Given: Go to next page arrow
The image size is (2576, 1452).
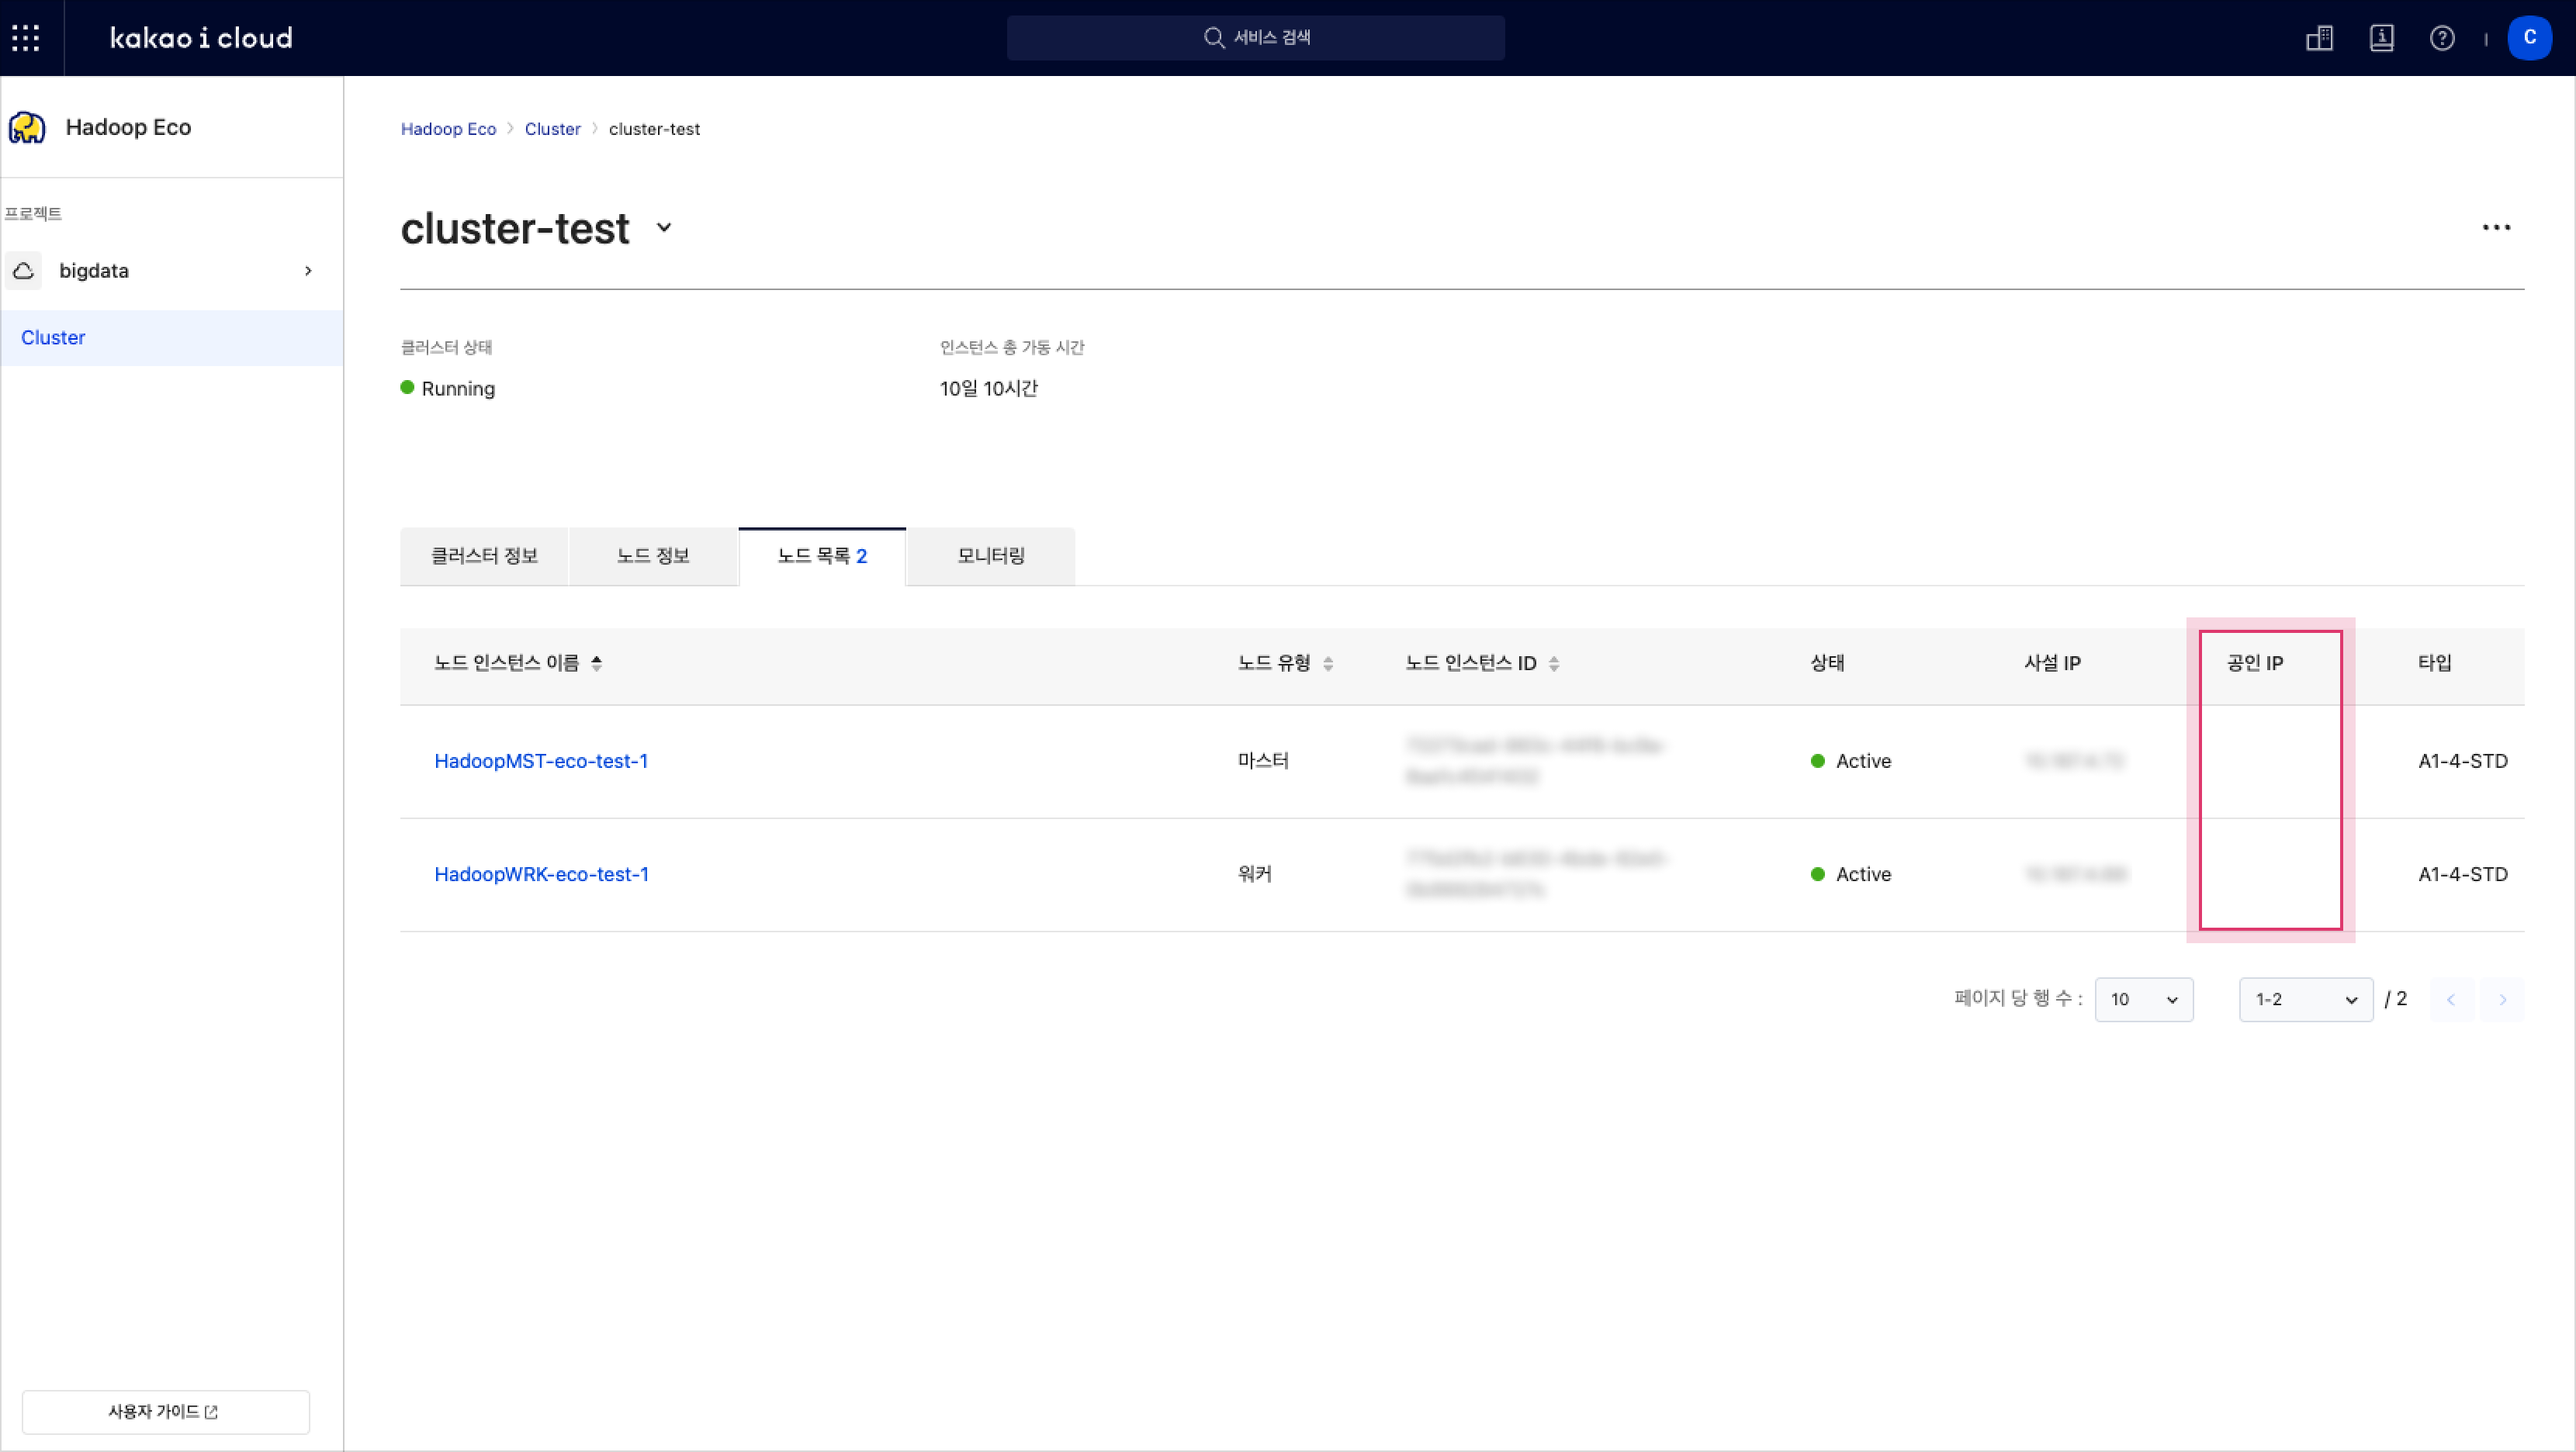Looking at the screenshot, I should (x=2502, y=999).
